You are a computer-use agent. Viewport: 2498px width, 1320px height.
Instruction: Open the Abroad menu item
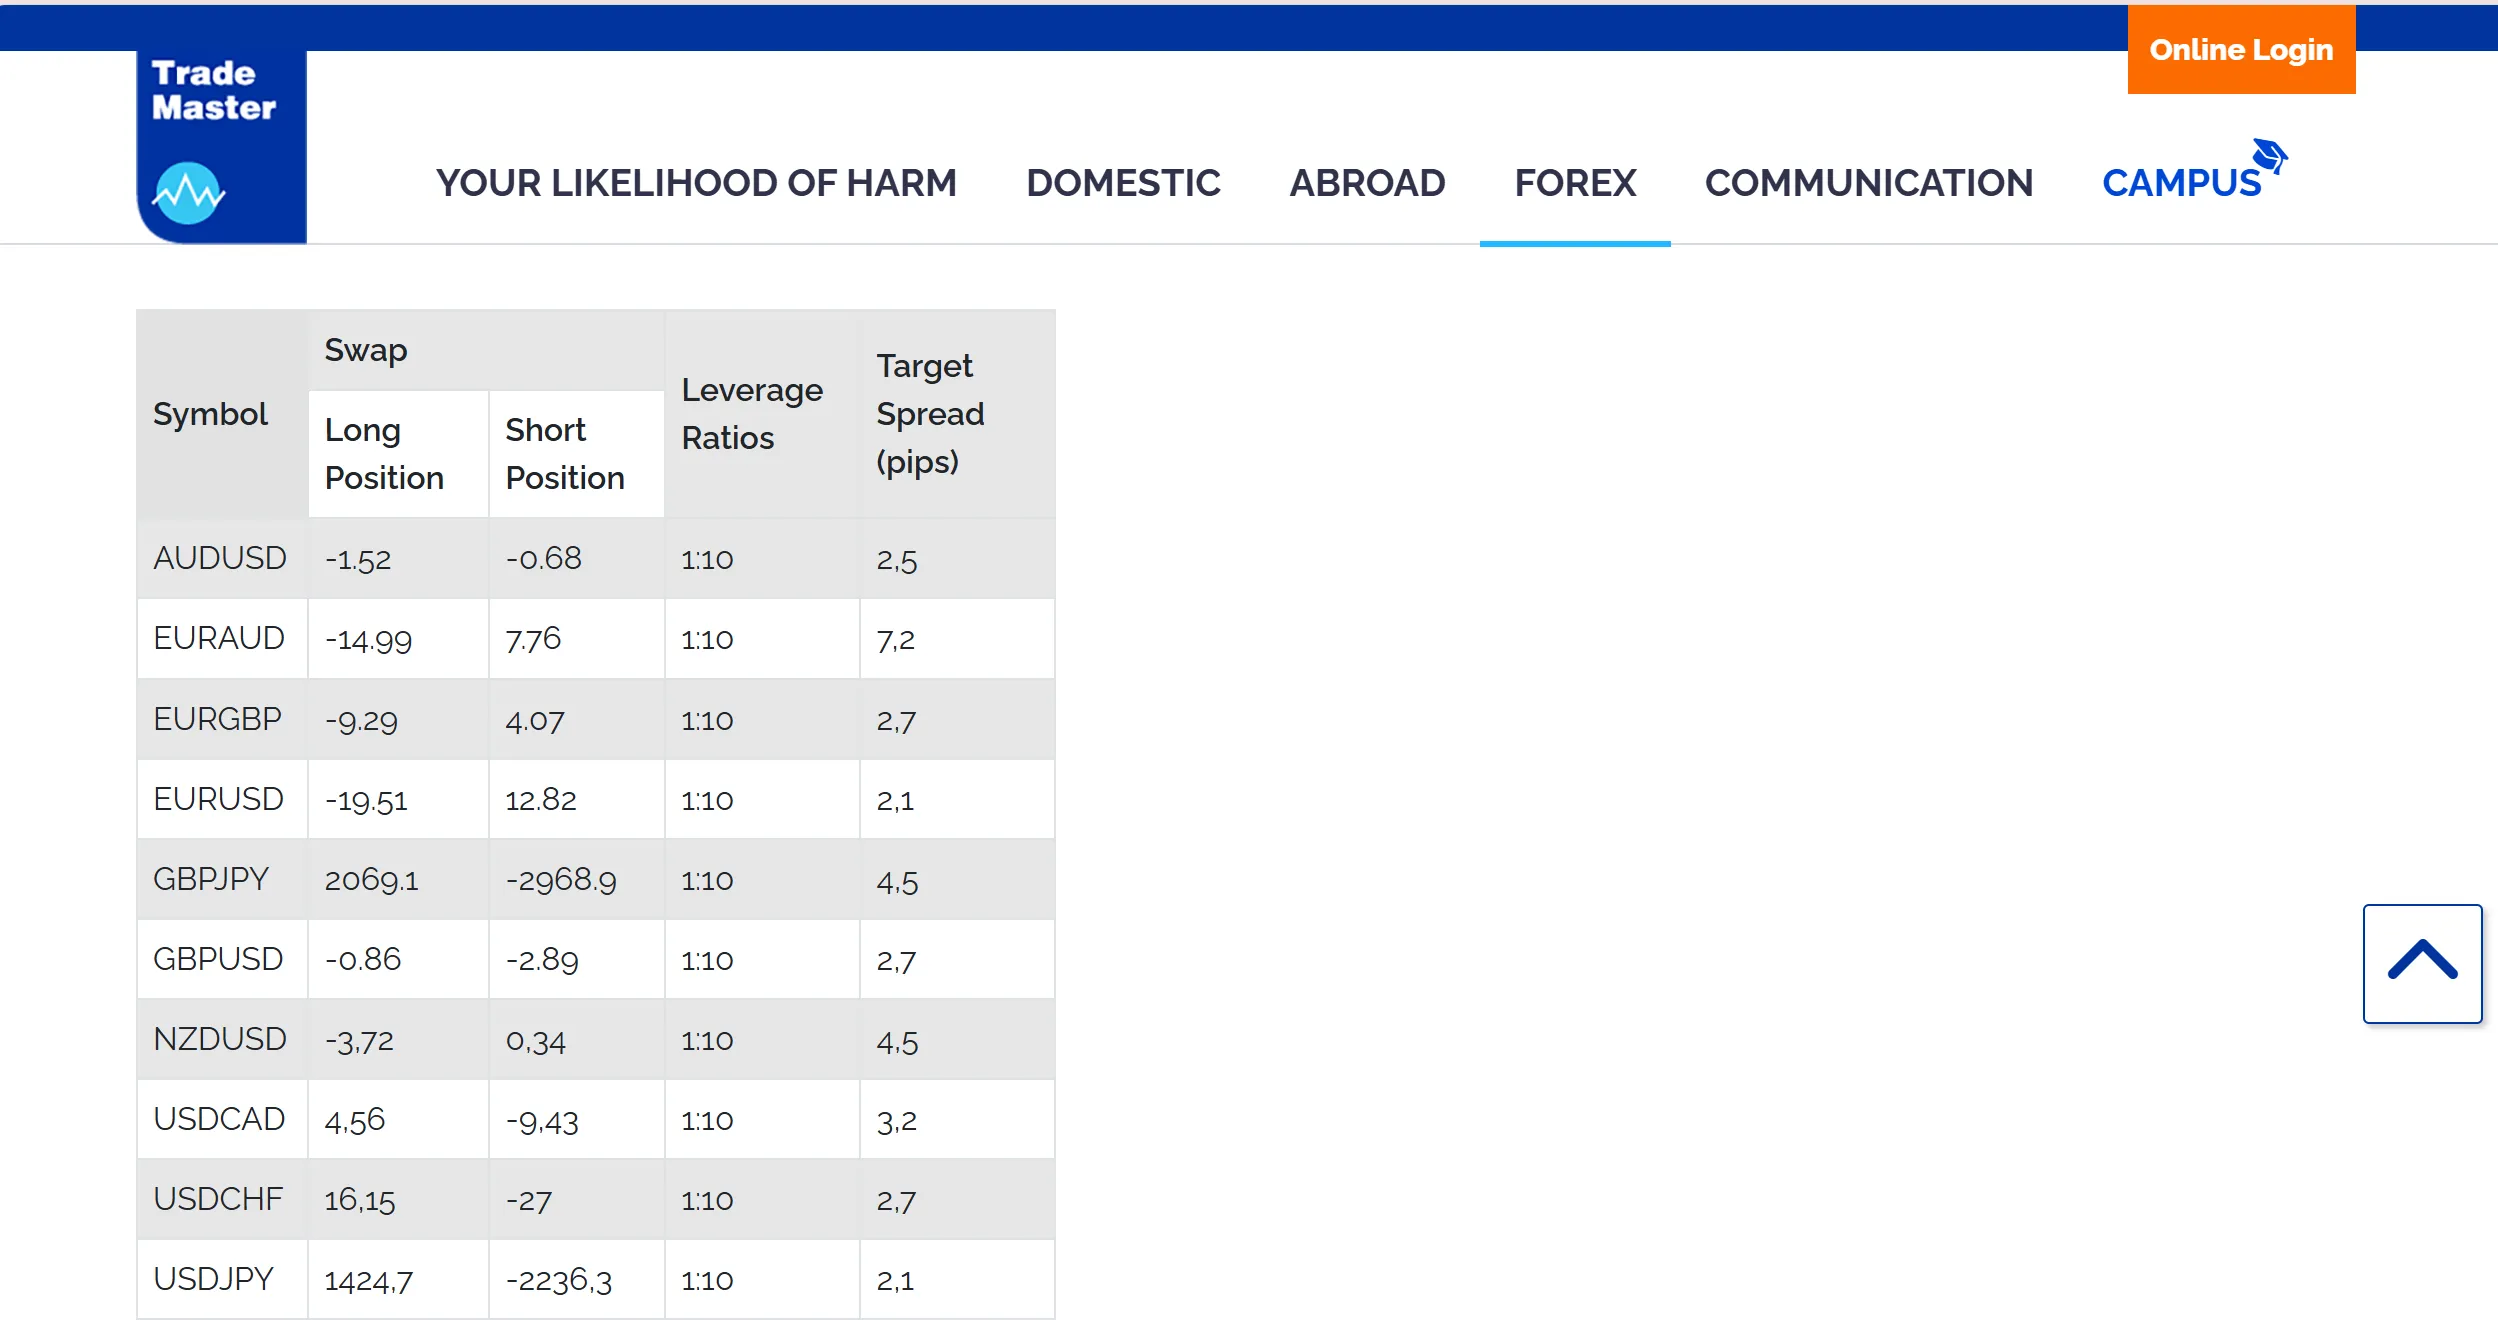pyautogui.click(x=1367, y=183)
